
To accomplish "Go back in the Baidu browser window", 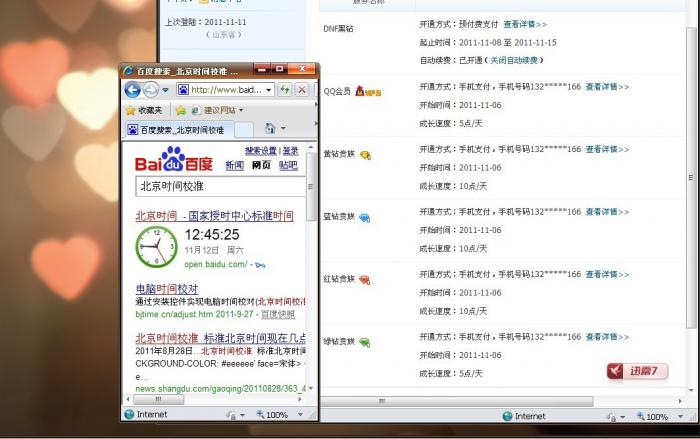I will click(132, 90).
